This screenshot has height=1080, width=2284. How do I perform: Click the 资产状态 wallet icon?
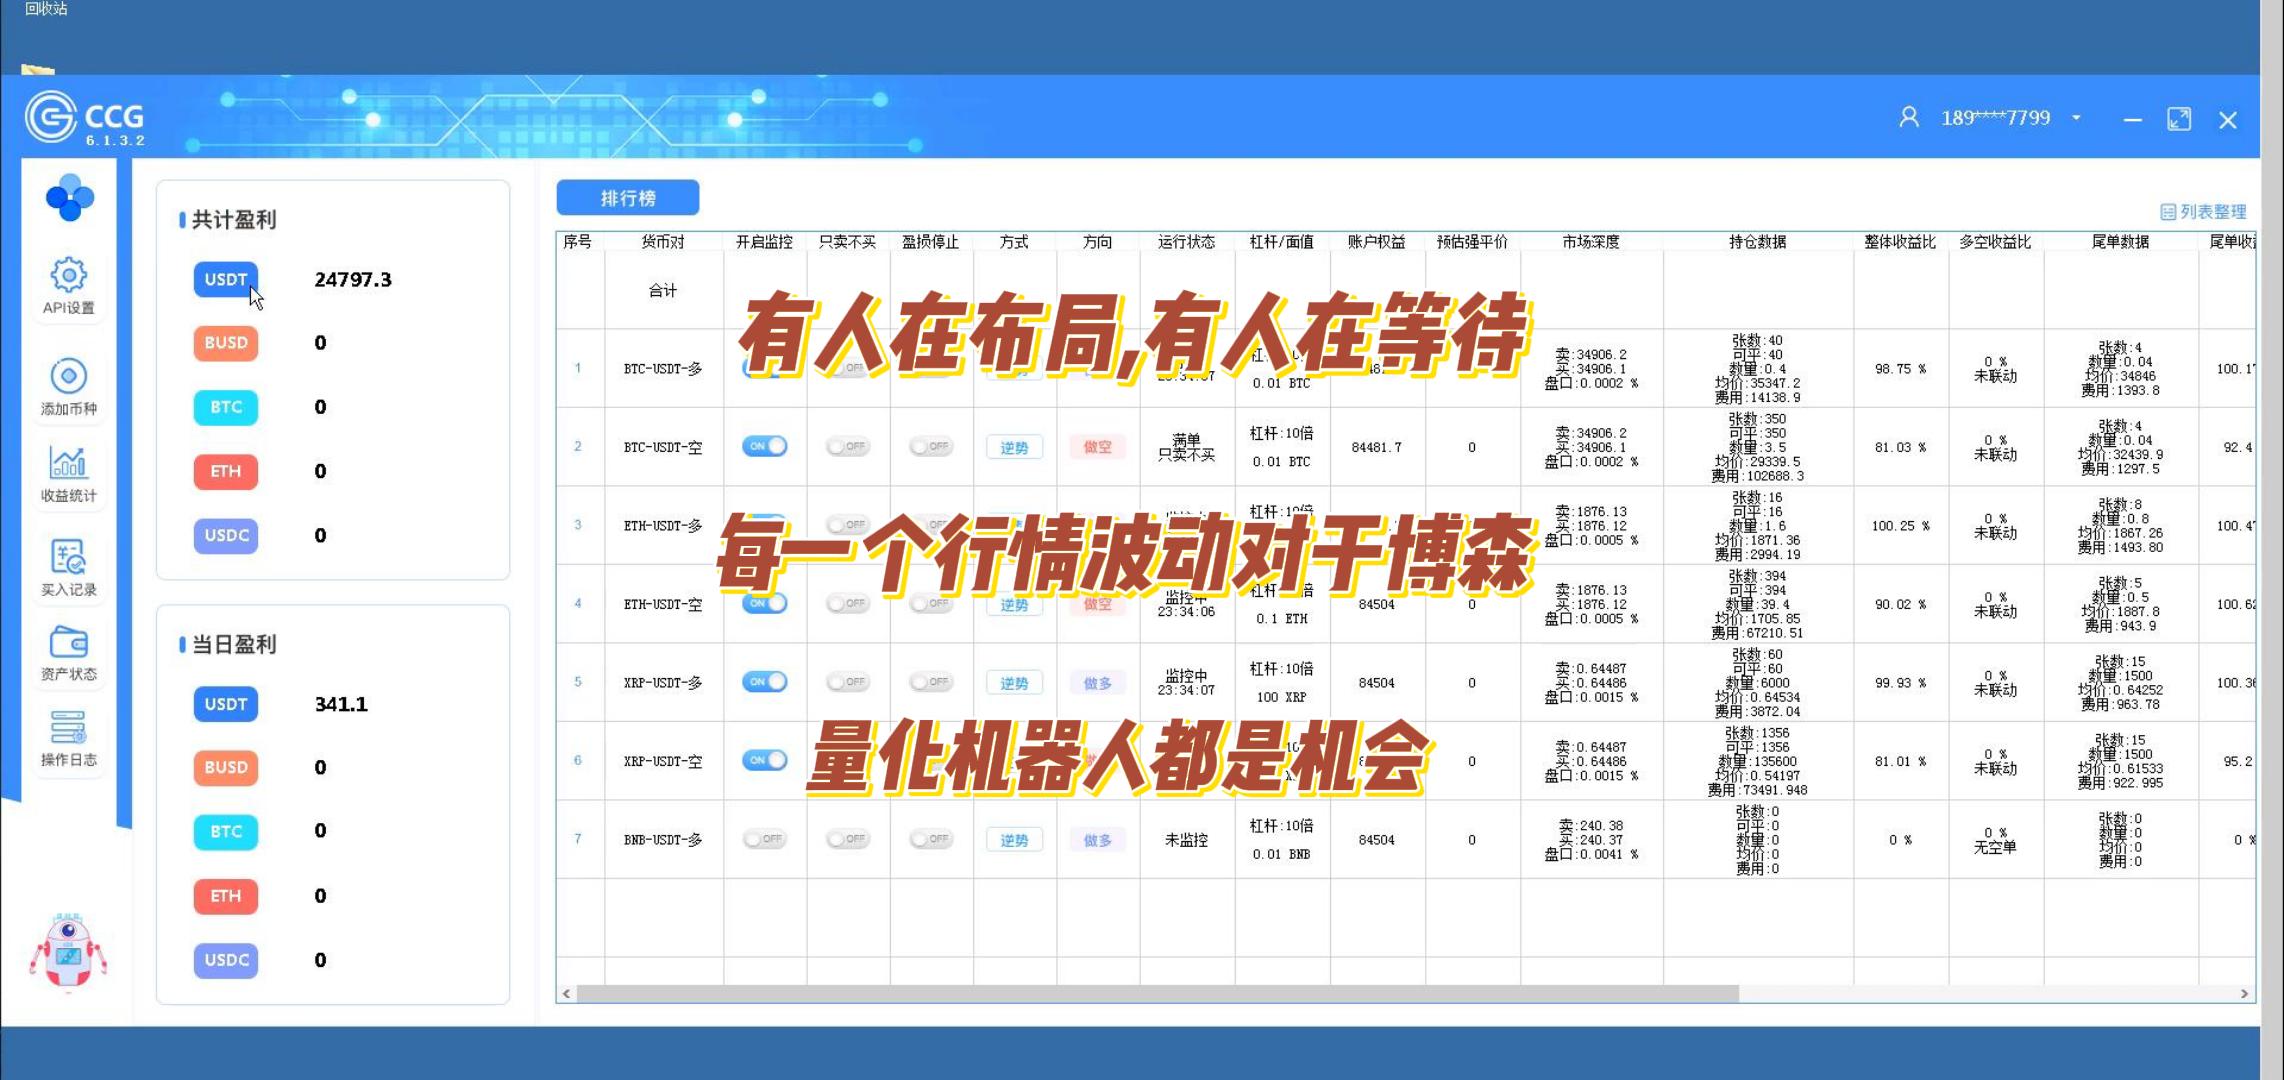68,642
